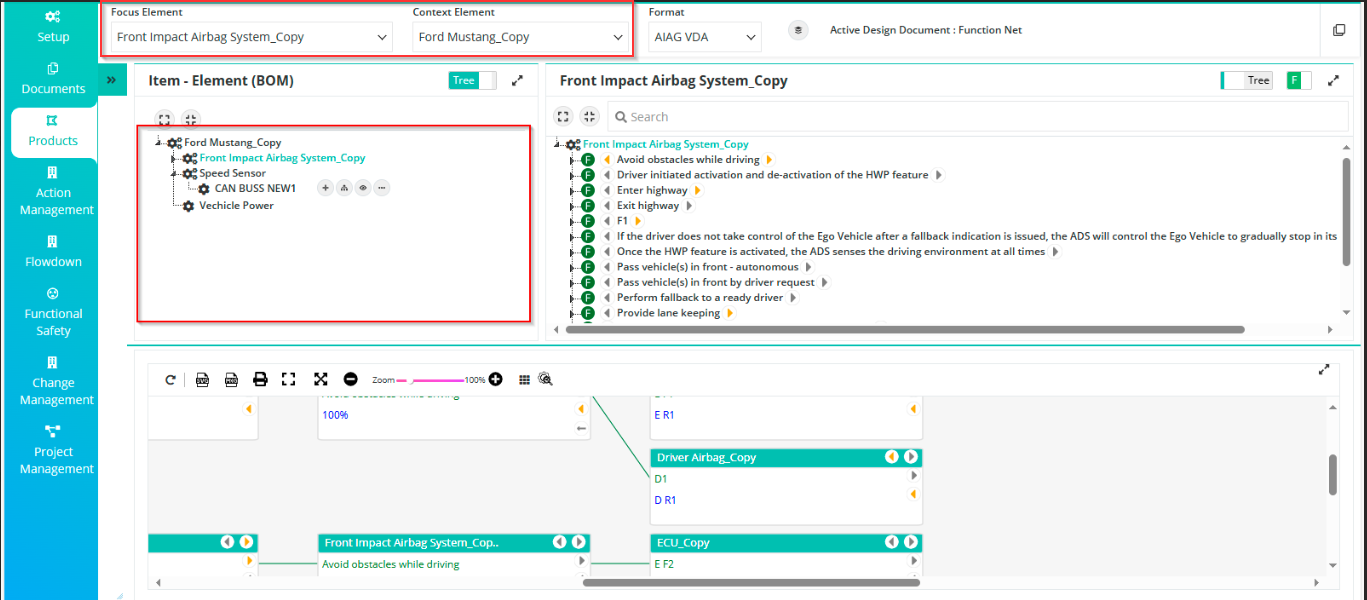The width and height of the screenshot is (1367, 600).
Task: Select the Products sidebar item
Action: click(x=53, y=131)
